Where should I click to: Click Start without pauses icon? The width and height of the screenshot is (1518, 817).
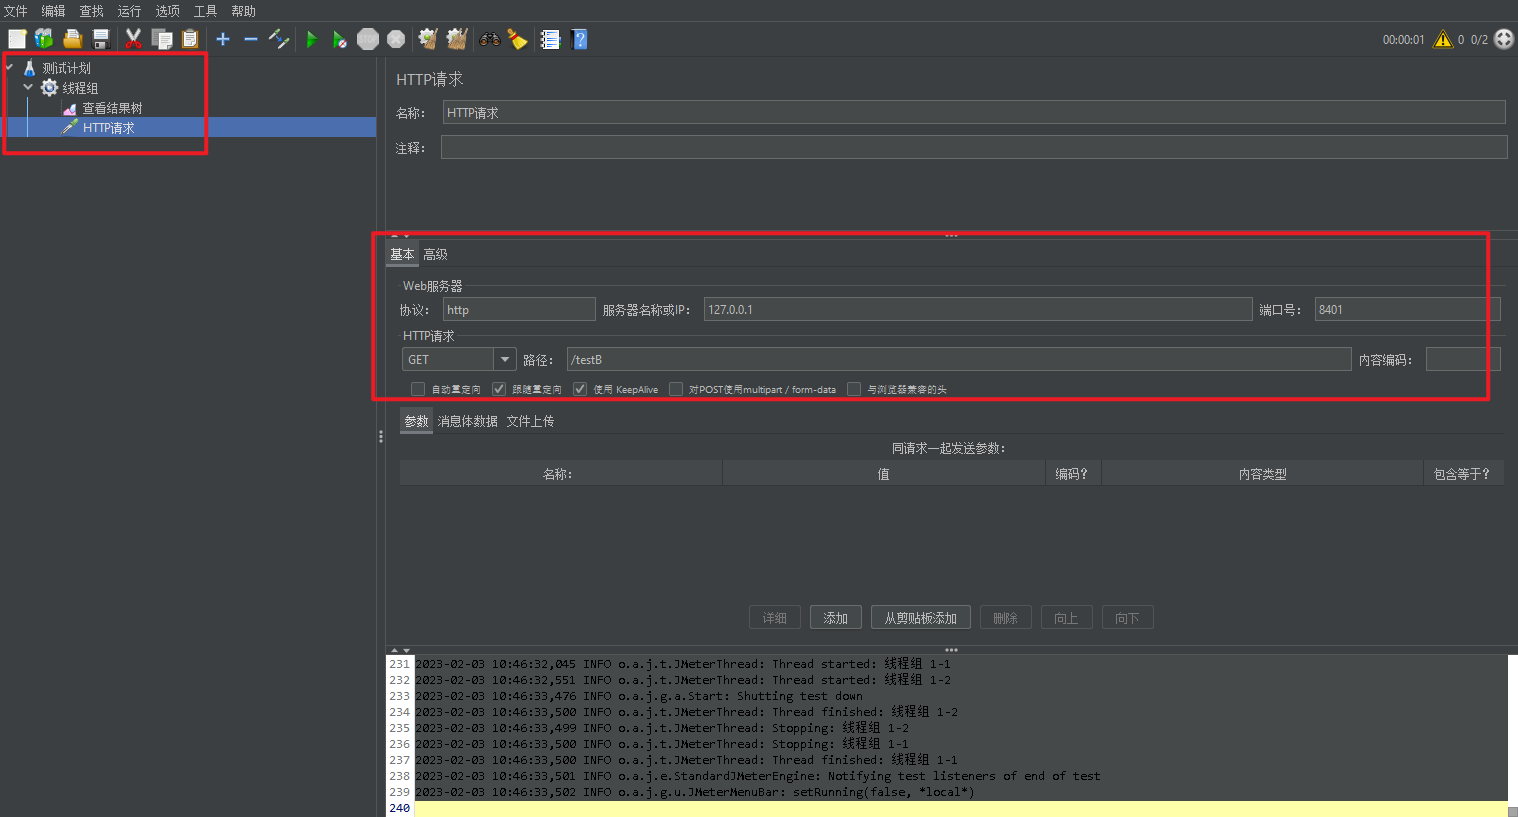340,39
